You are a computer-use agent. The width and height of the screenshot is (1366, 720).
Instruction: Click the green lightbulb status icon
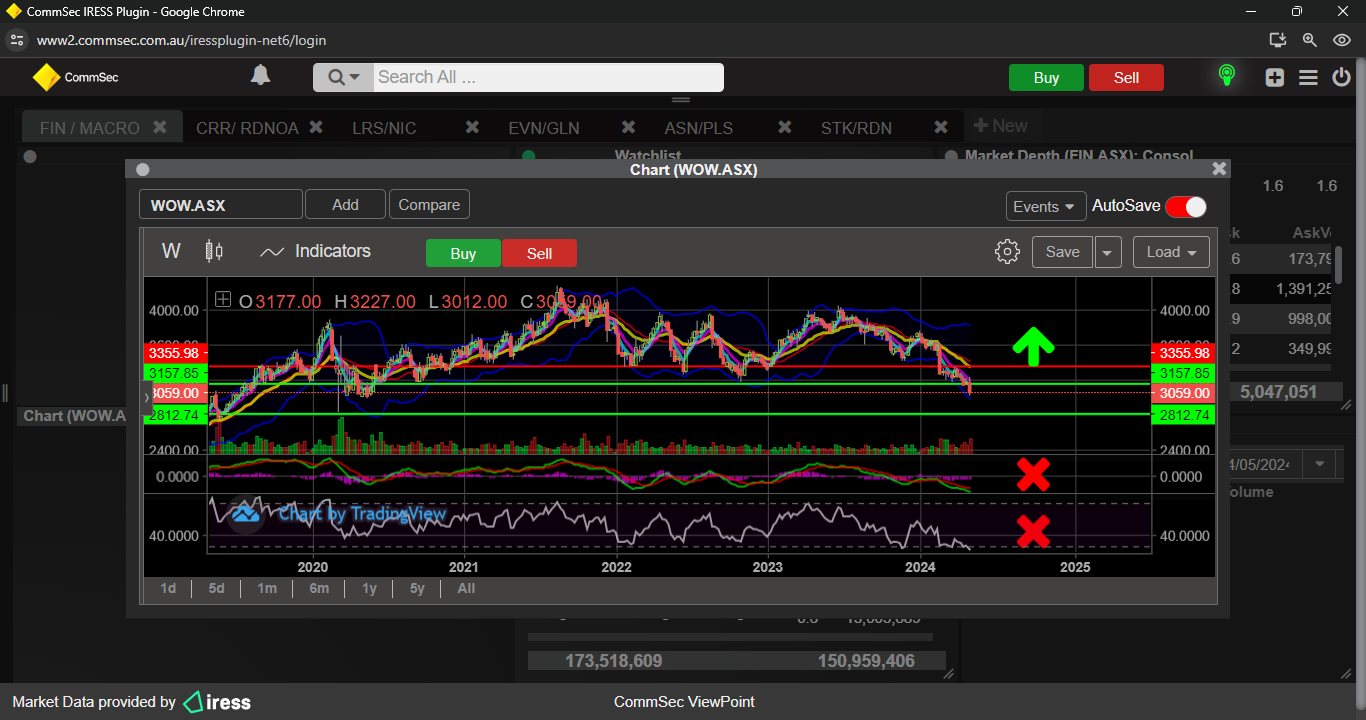point(1226,76)
